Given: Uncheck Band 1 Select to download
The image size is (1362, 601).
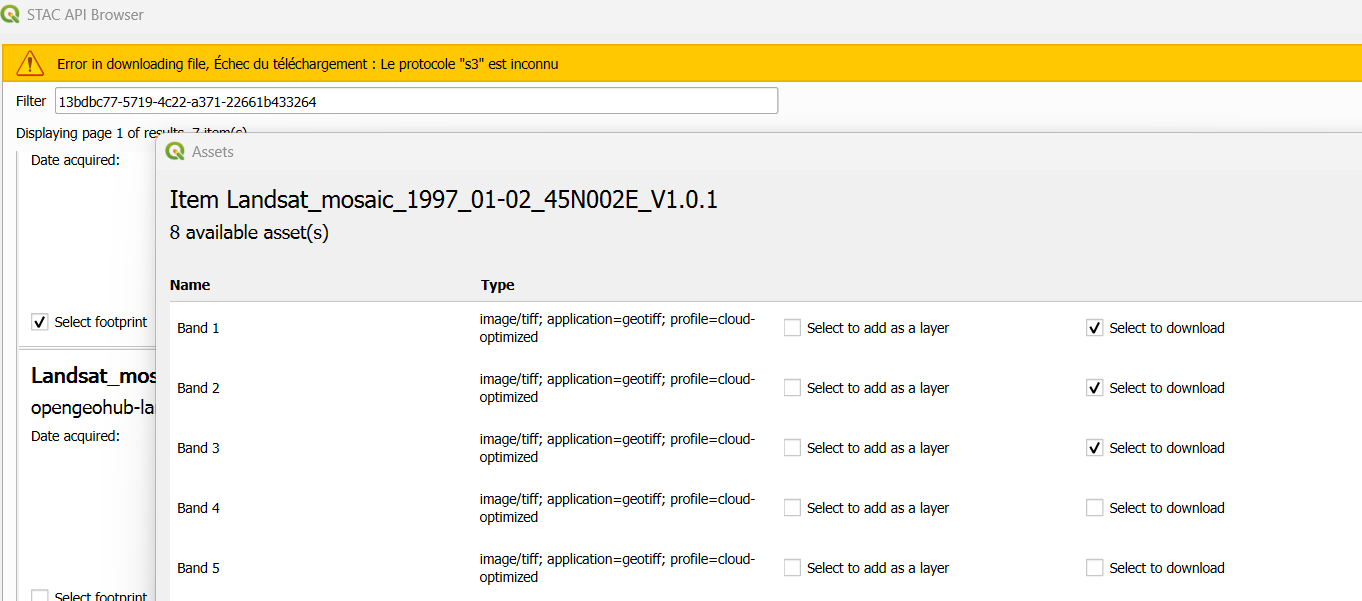Looking at the screenshot, I should (1095, 328).
